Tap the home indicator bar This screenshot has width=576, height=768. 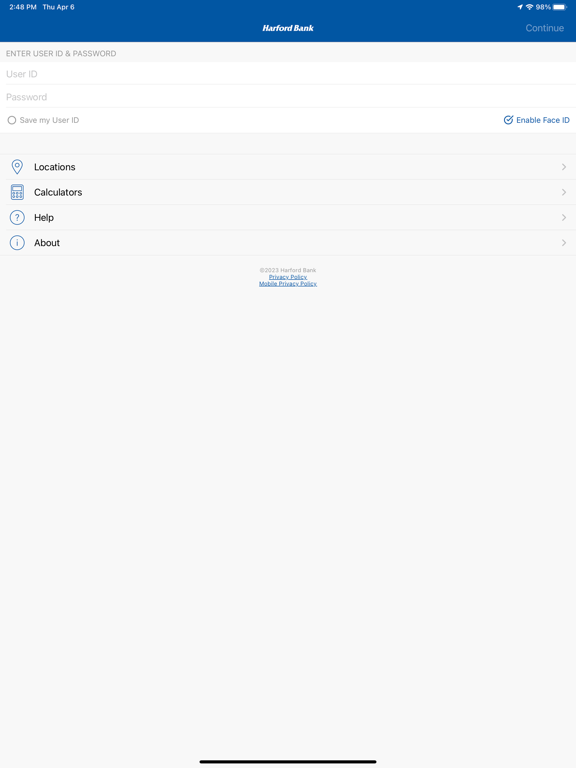coord(288,762)
